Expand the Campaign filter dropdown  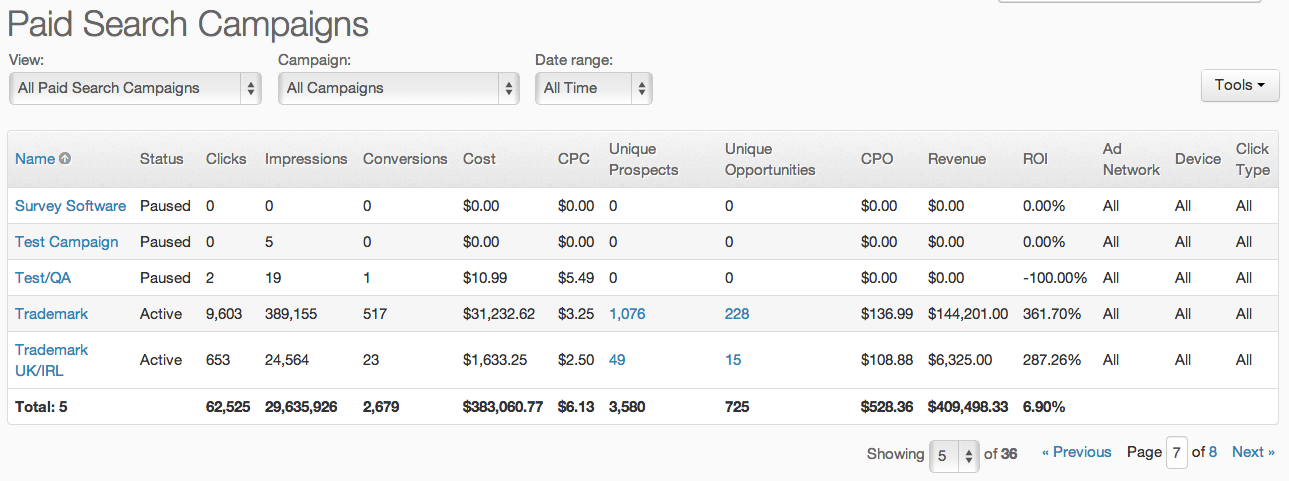[x=399, y=88]
